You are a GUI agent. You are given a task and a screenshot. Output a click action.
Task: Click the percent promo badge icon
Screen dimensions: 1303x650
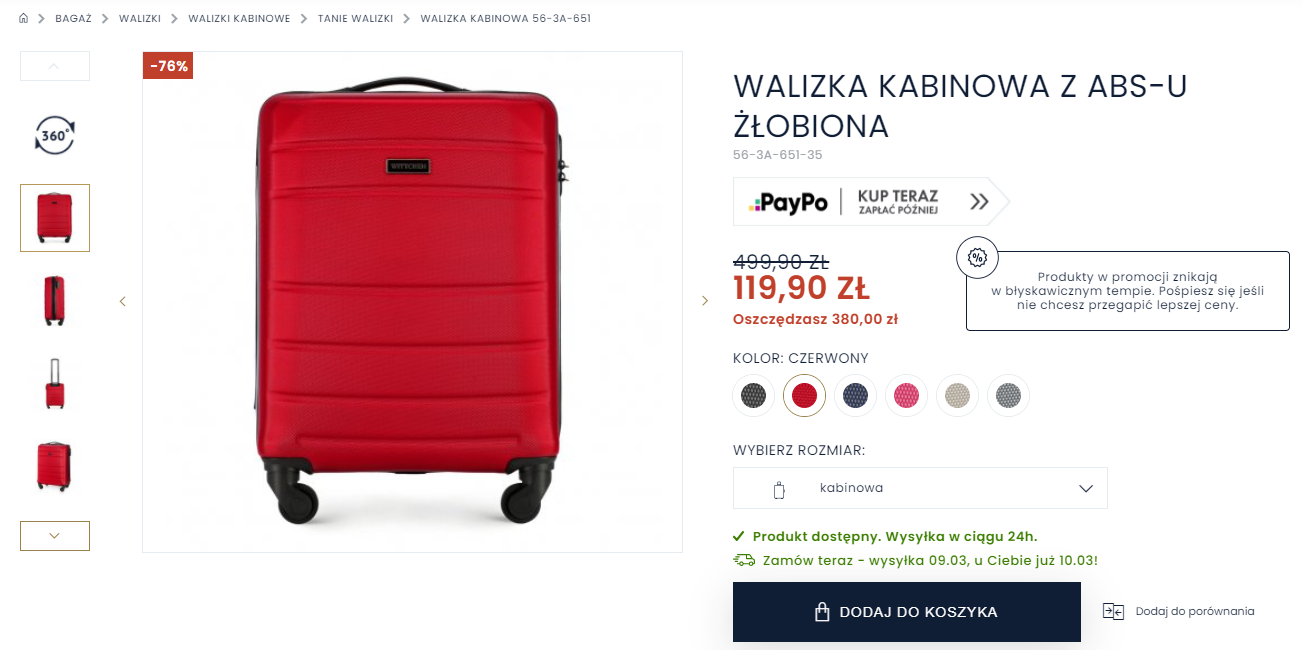point(977,257)
